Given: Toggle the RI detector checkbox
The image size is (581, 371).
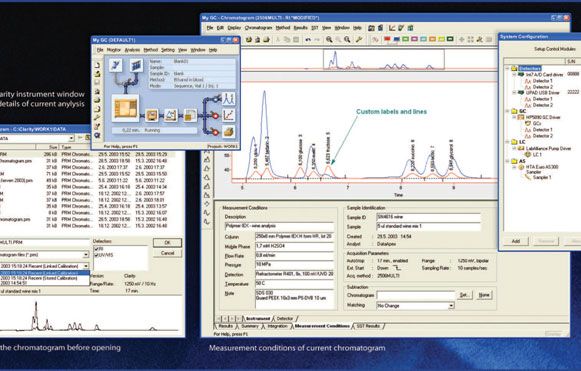Looking at the screenshot, I should [97, 249].
